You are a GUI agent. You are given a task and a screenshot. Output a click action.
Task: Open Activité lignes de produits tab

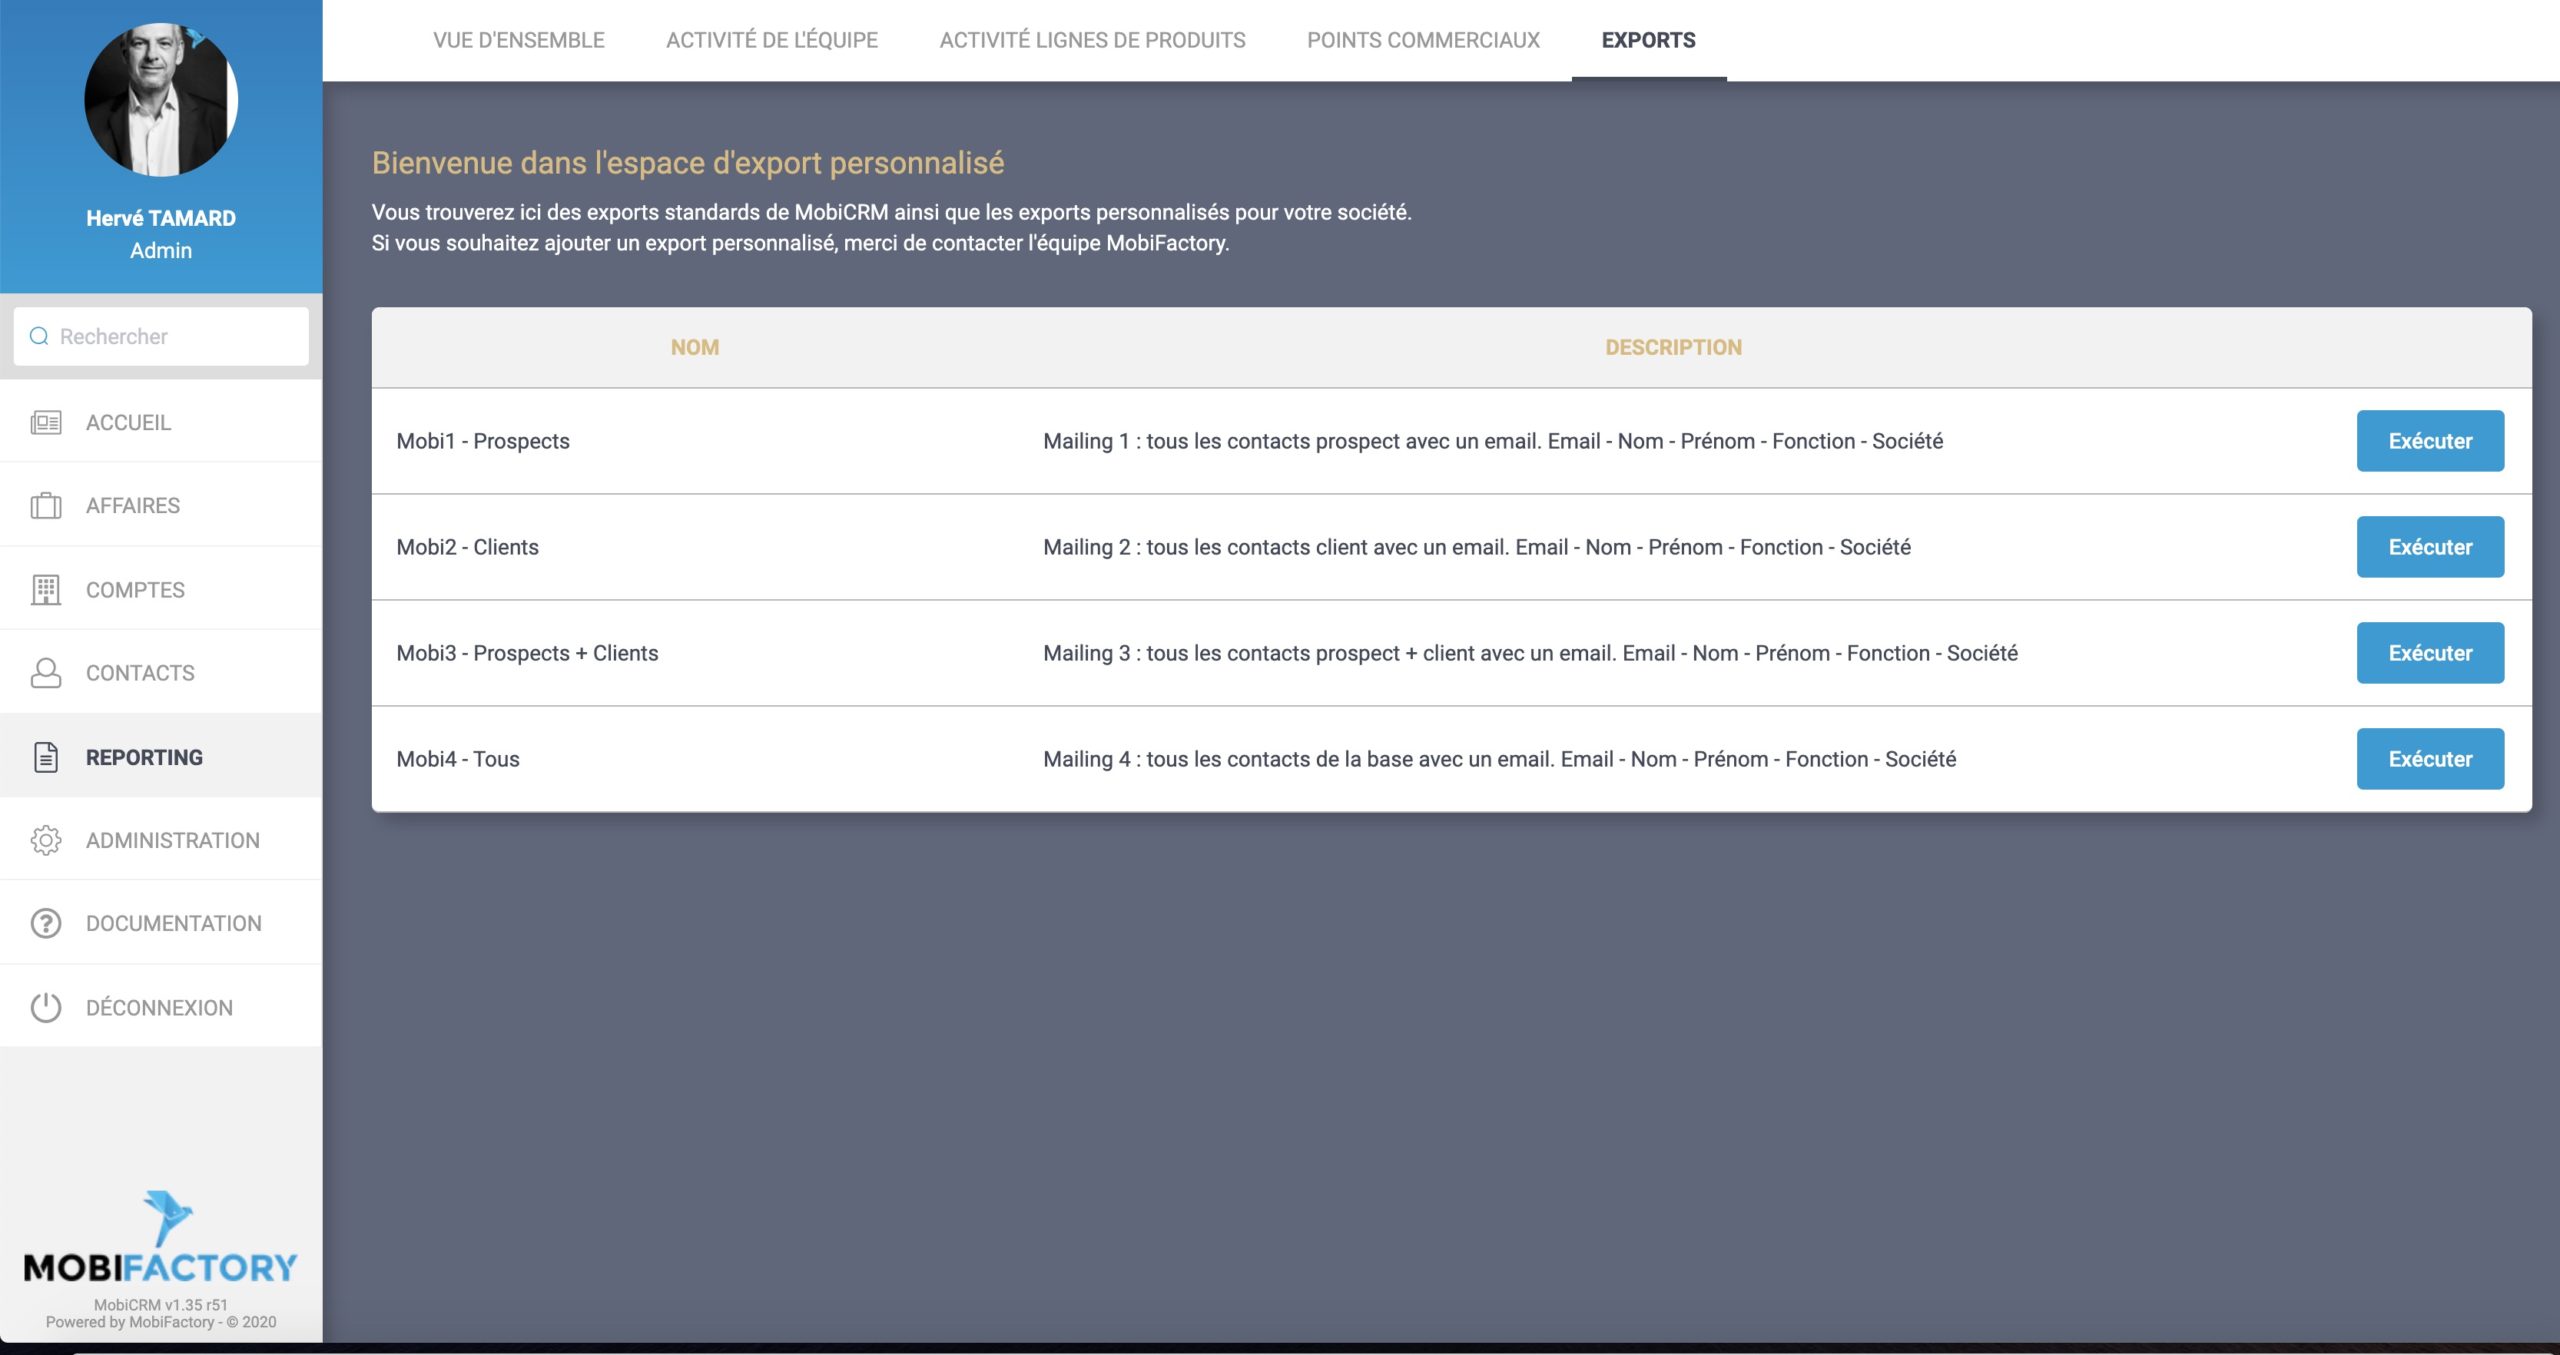[x=1092, y=40]
